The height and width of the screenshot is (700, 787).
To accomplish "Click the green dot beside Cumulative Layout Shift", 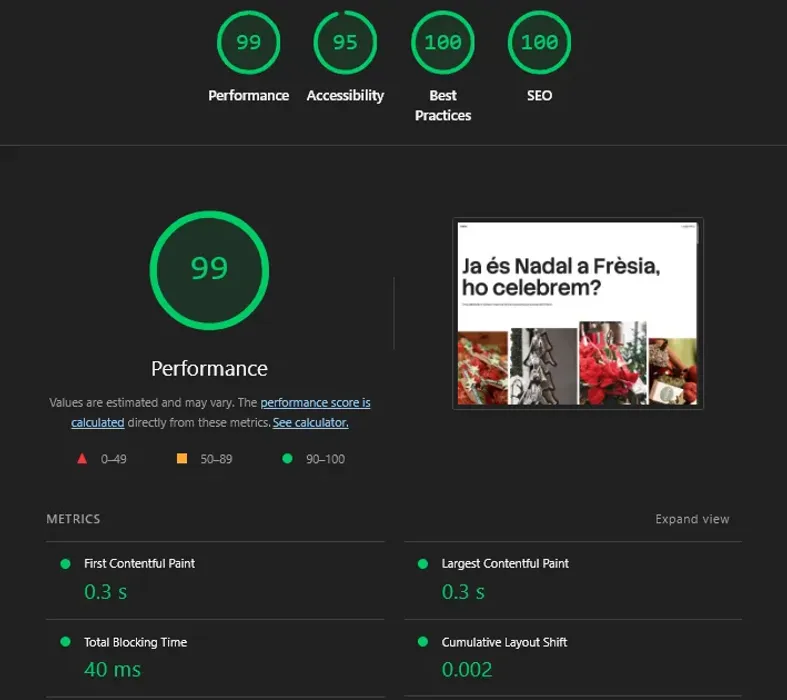I will (423, 642).
